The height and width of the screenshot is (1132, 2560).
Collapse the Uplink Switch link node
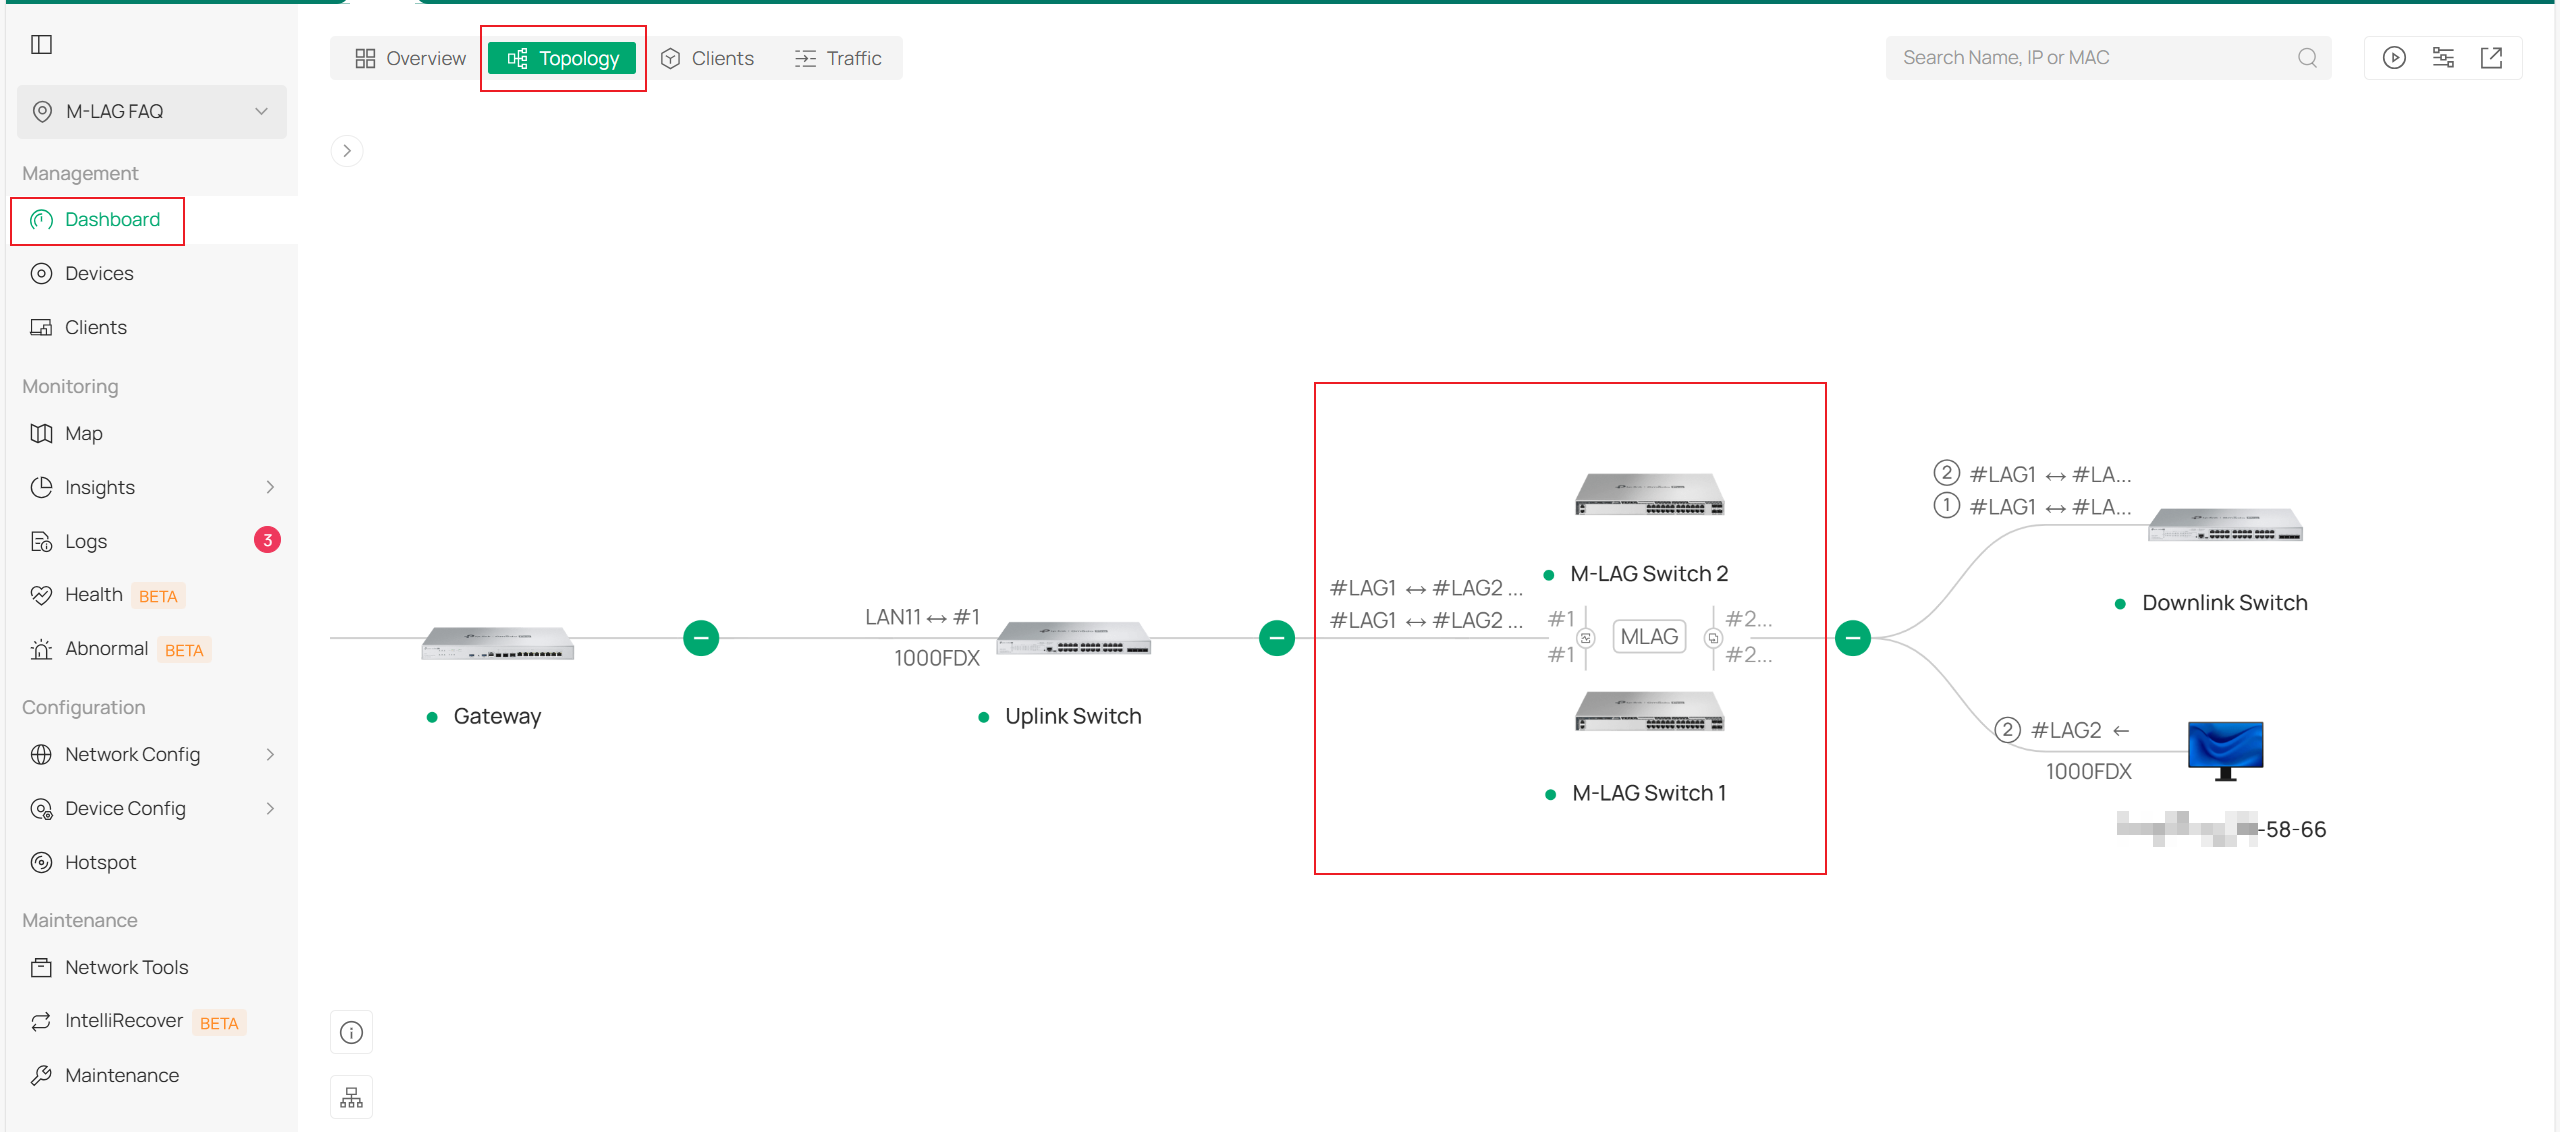1276,637
